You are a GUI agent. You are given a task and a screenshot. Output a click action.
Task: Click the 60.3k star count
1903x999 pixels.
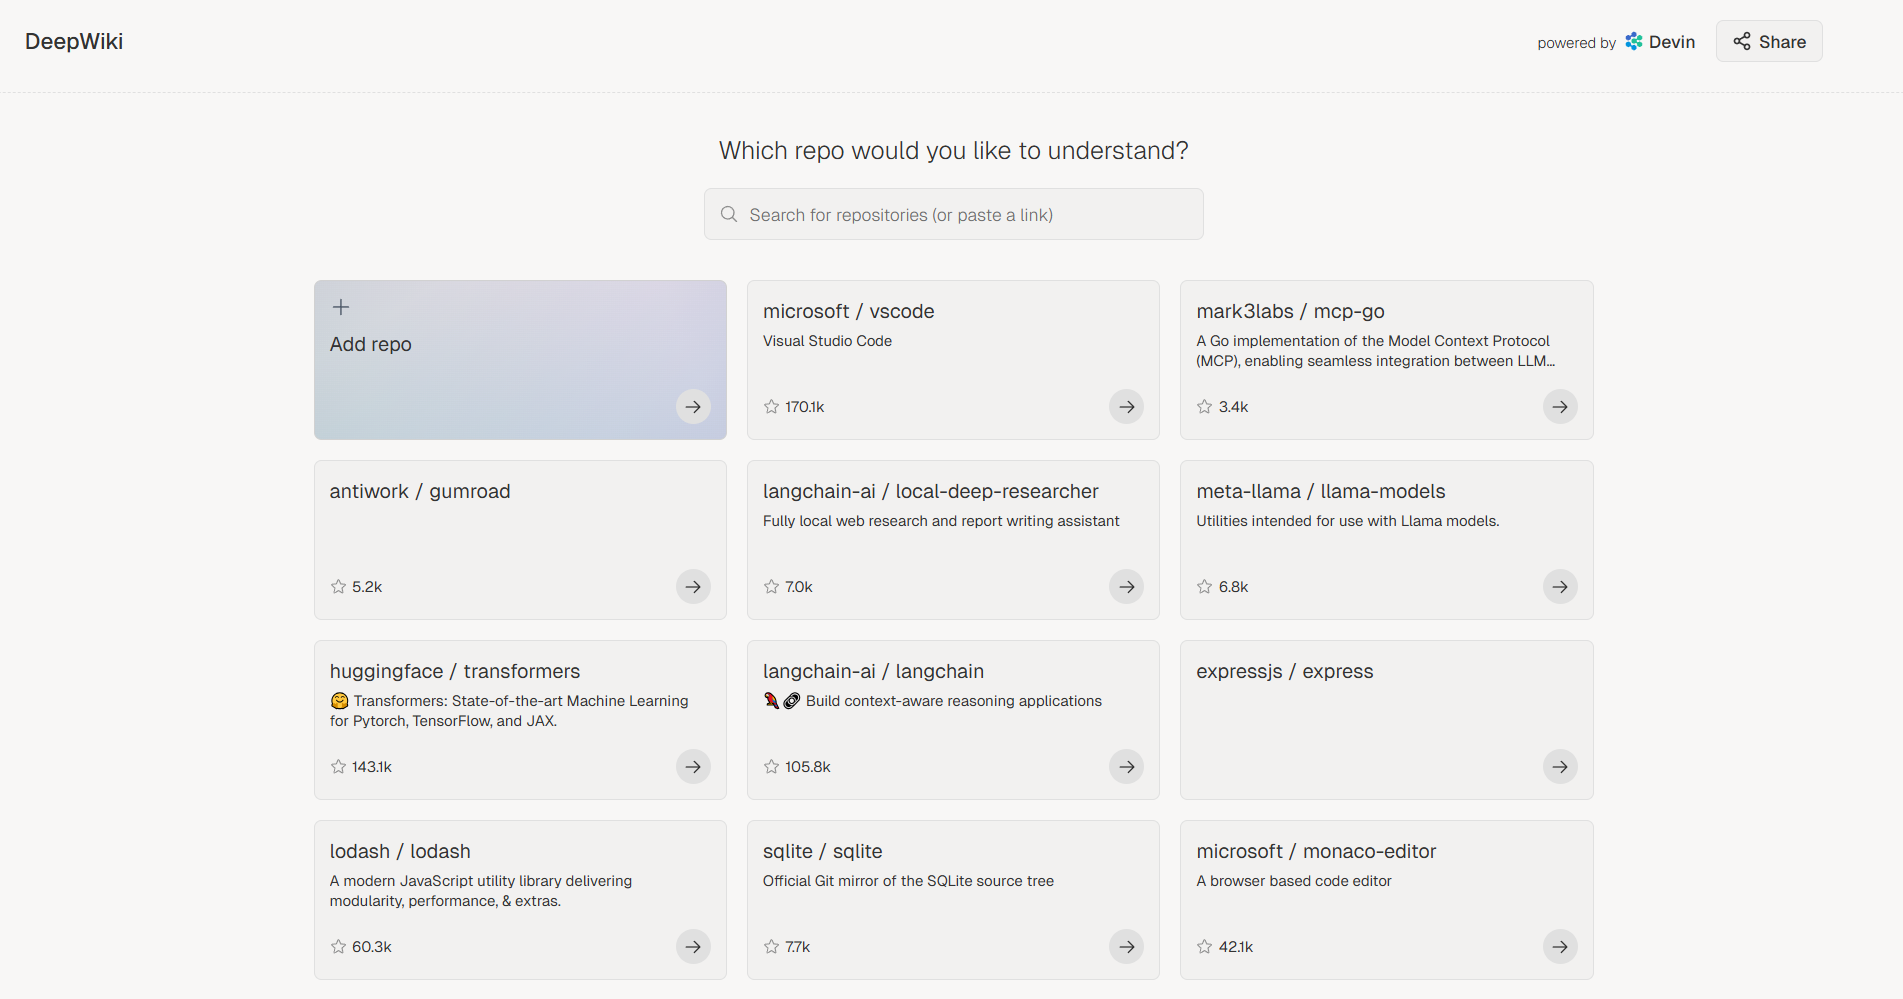[x=372, y=947]
